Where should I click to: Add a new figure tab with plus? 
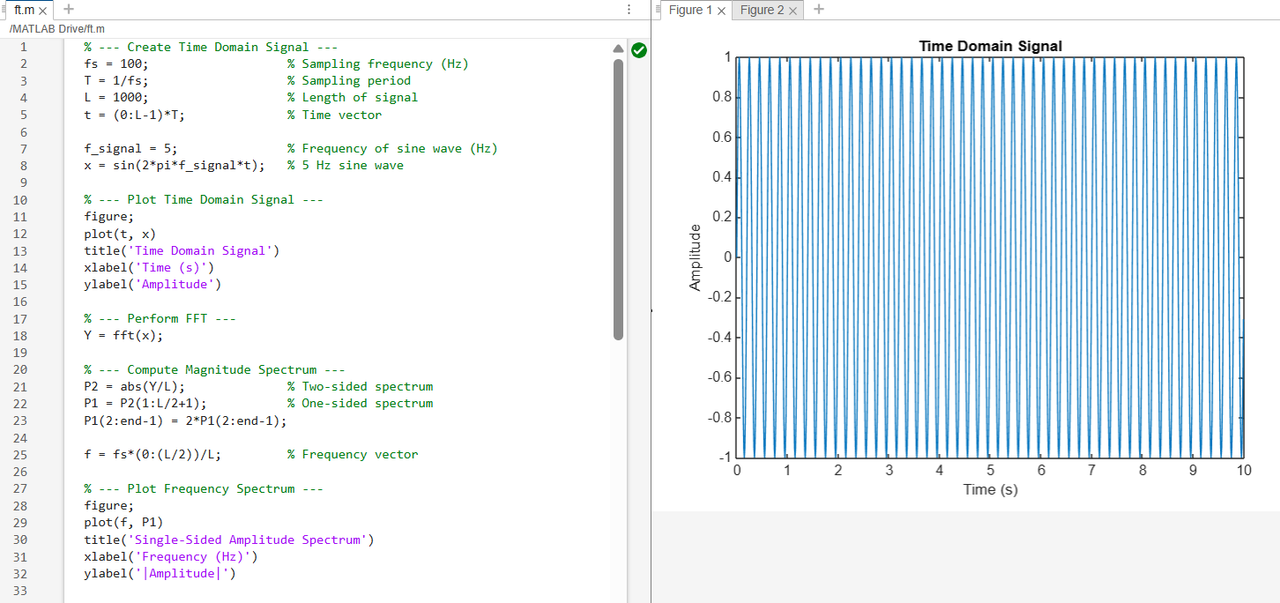pyautogui.click(x=819, y=9)
